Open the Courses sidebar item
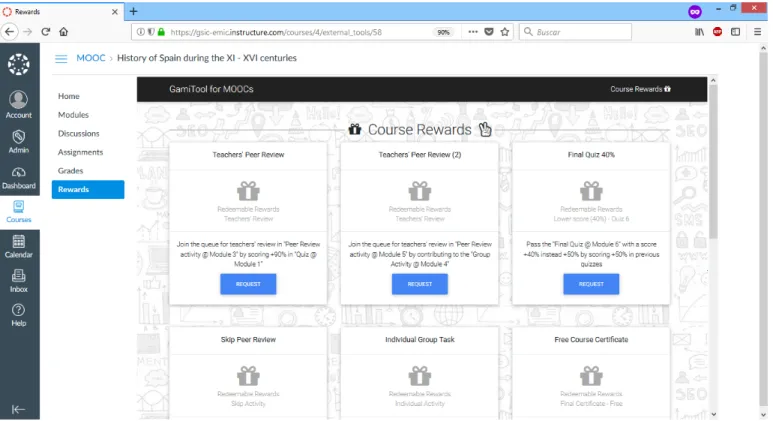 (x=19, y=212)
